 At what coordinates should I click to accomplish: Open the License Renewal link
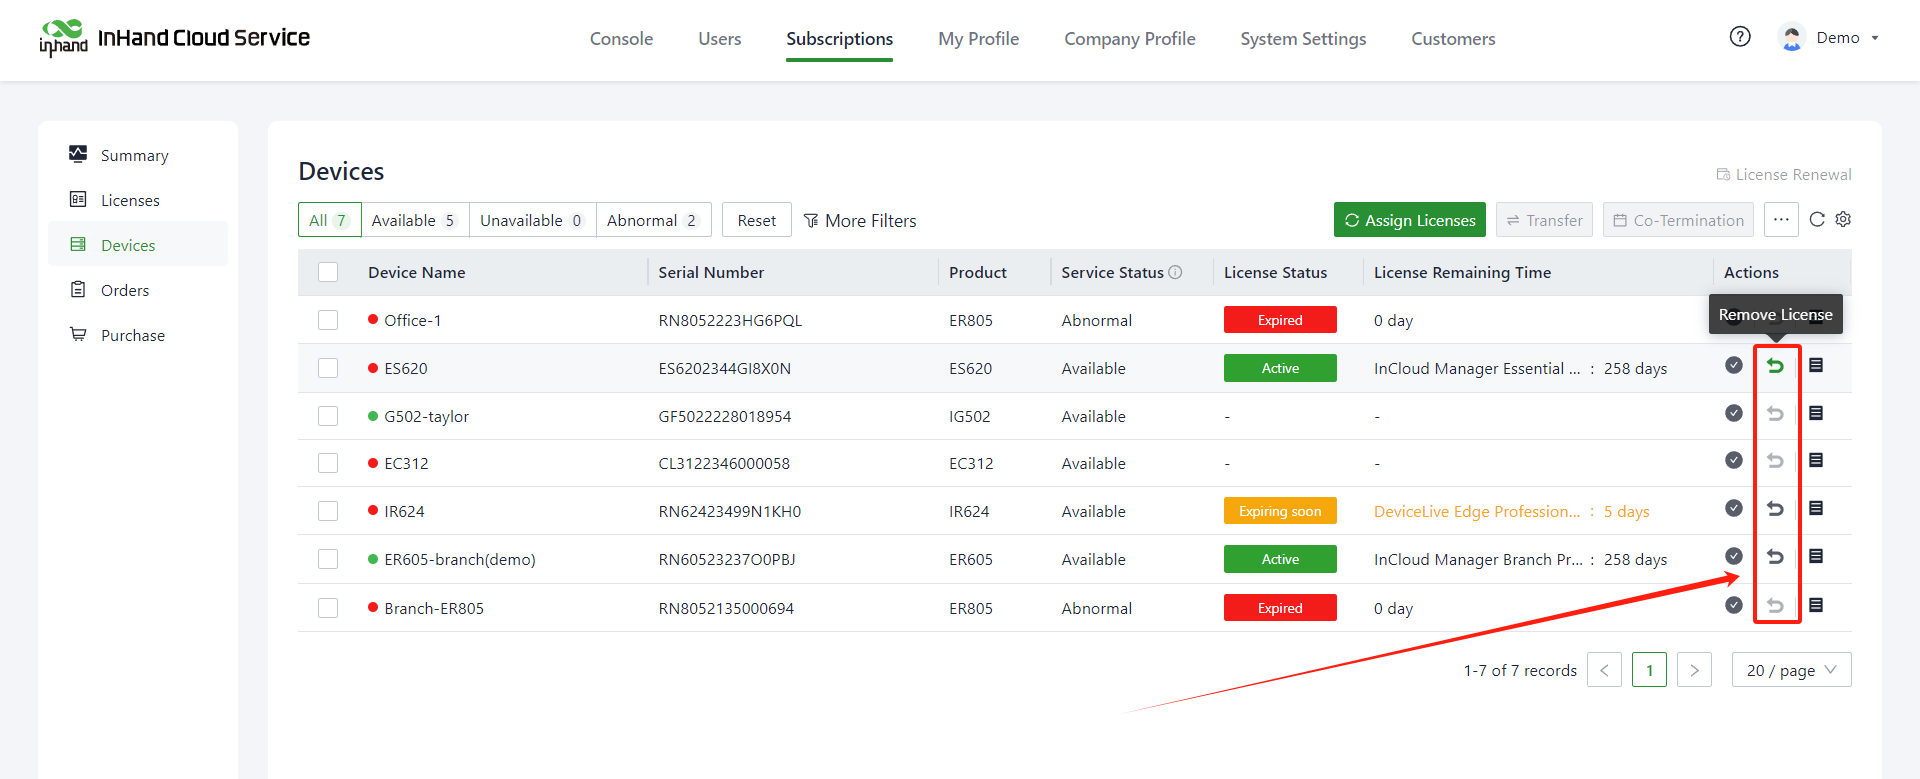click(x=1784, y=174)
